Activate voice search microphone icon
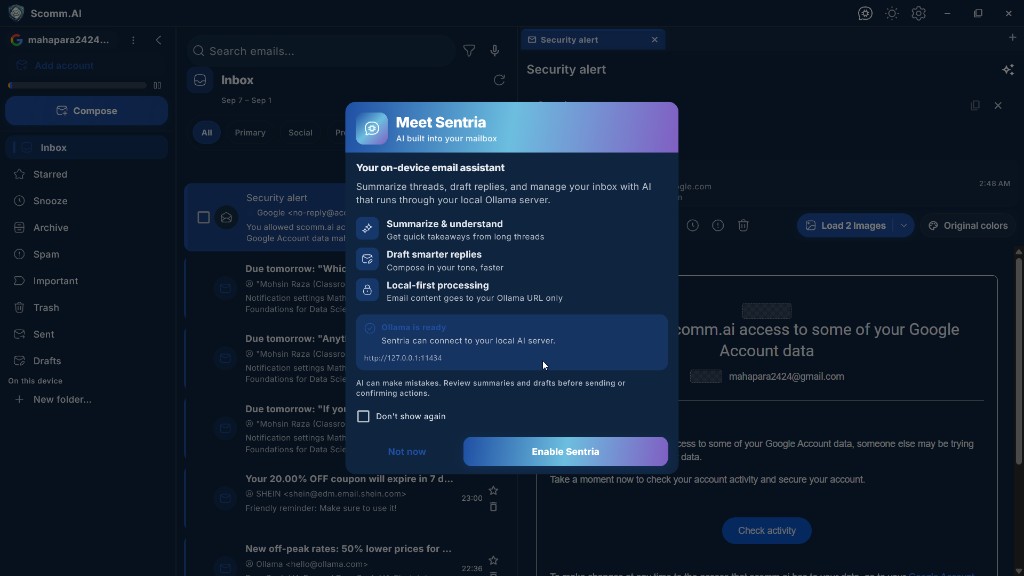 (x=494, y=51)
